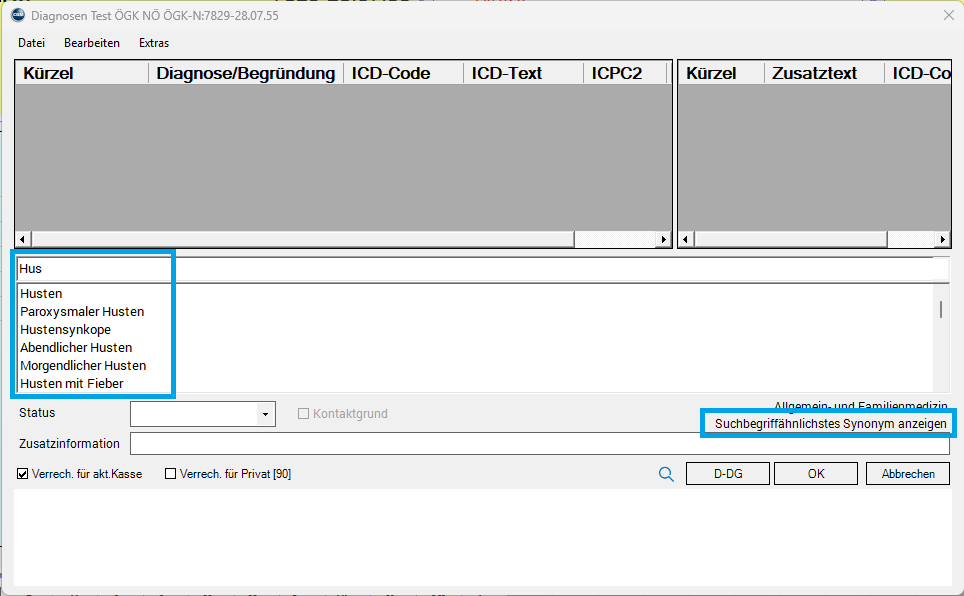Click the Zusatzinformation text field
This screenshot has height=596, width=964.
(x=539, y=444)
